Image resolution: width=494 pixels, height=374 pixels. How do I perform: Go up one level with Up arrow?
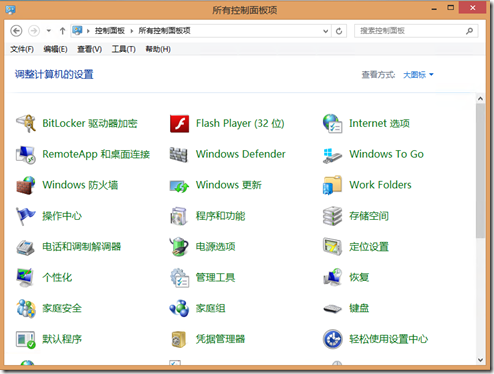(62, 31)
